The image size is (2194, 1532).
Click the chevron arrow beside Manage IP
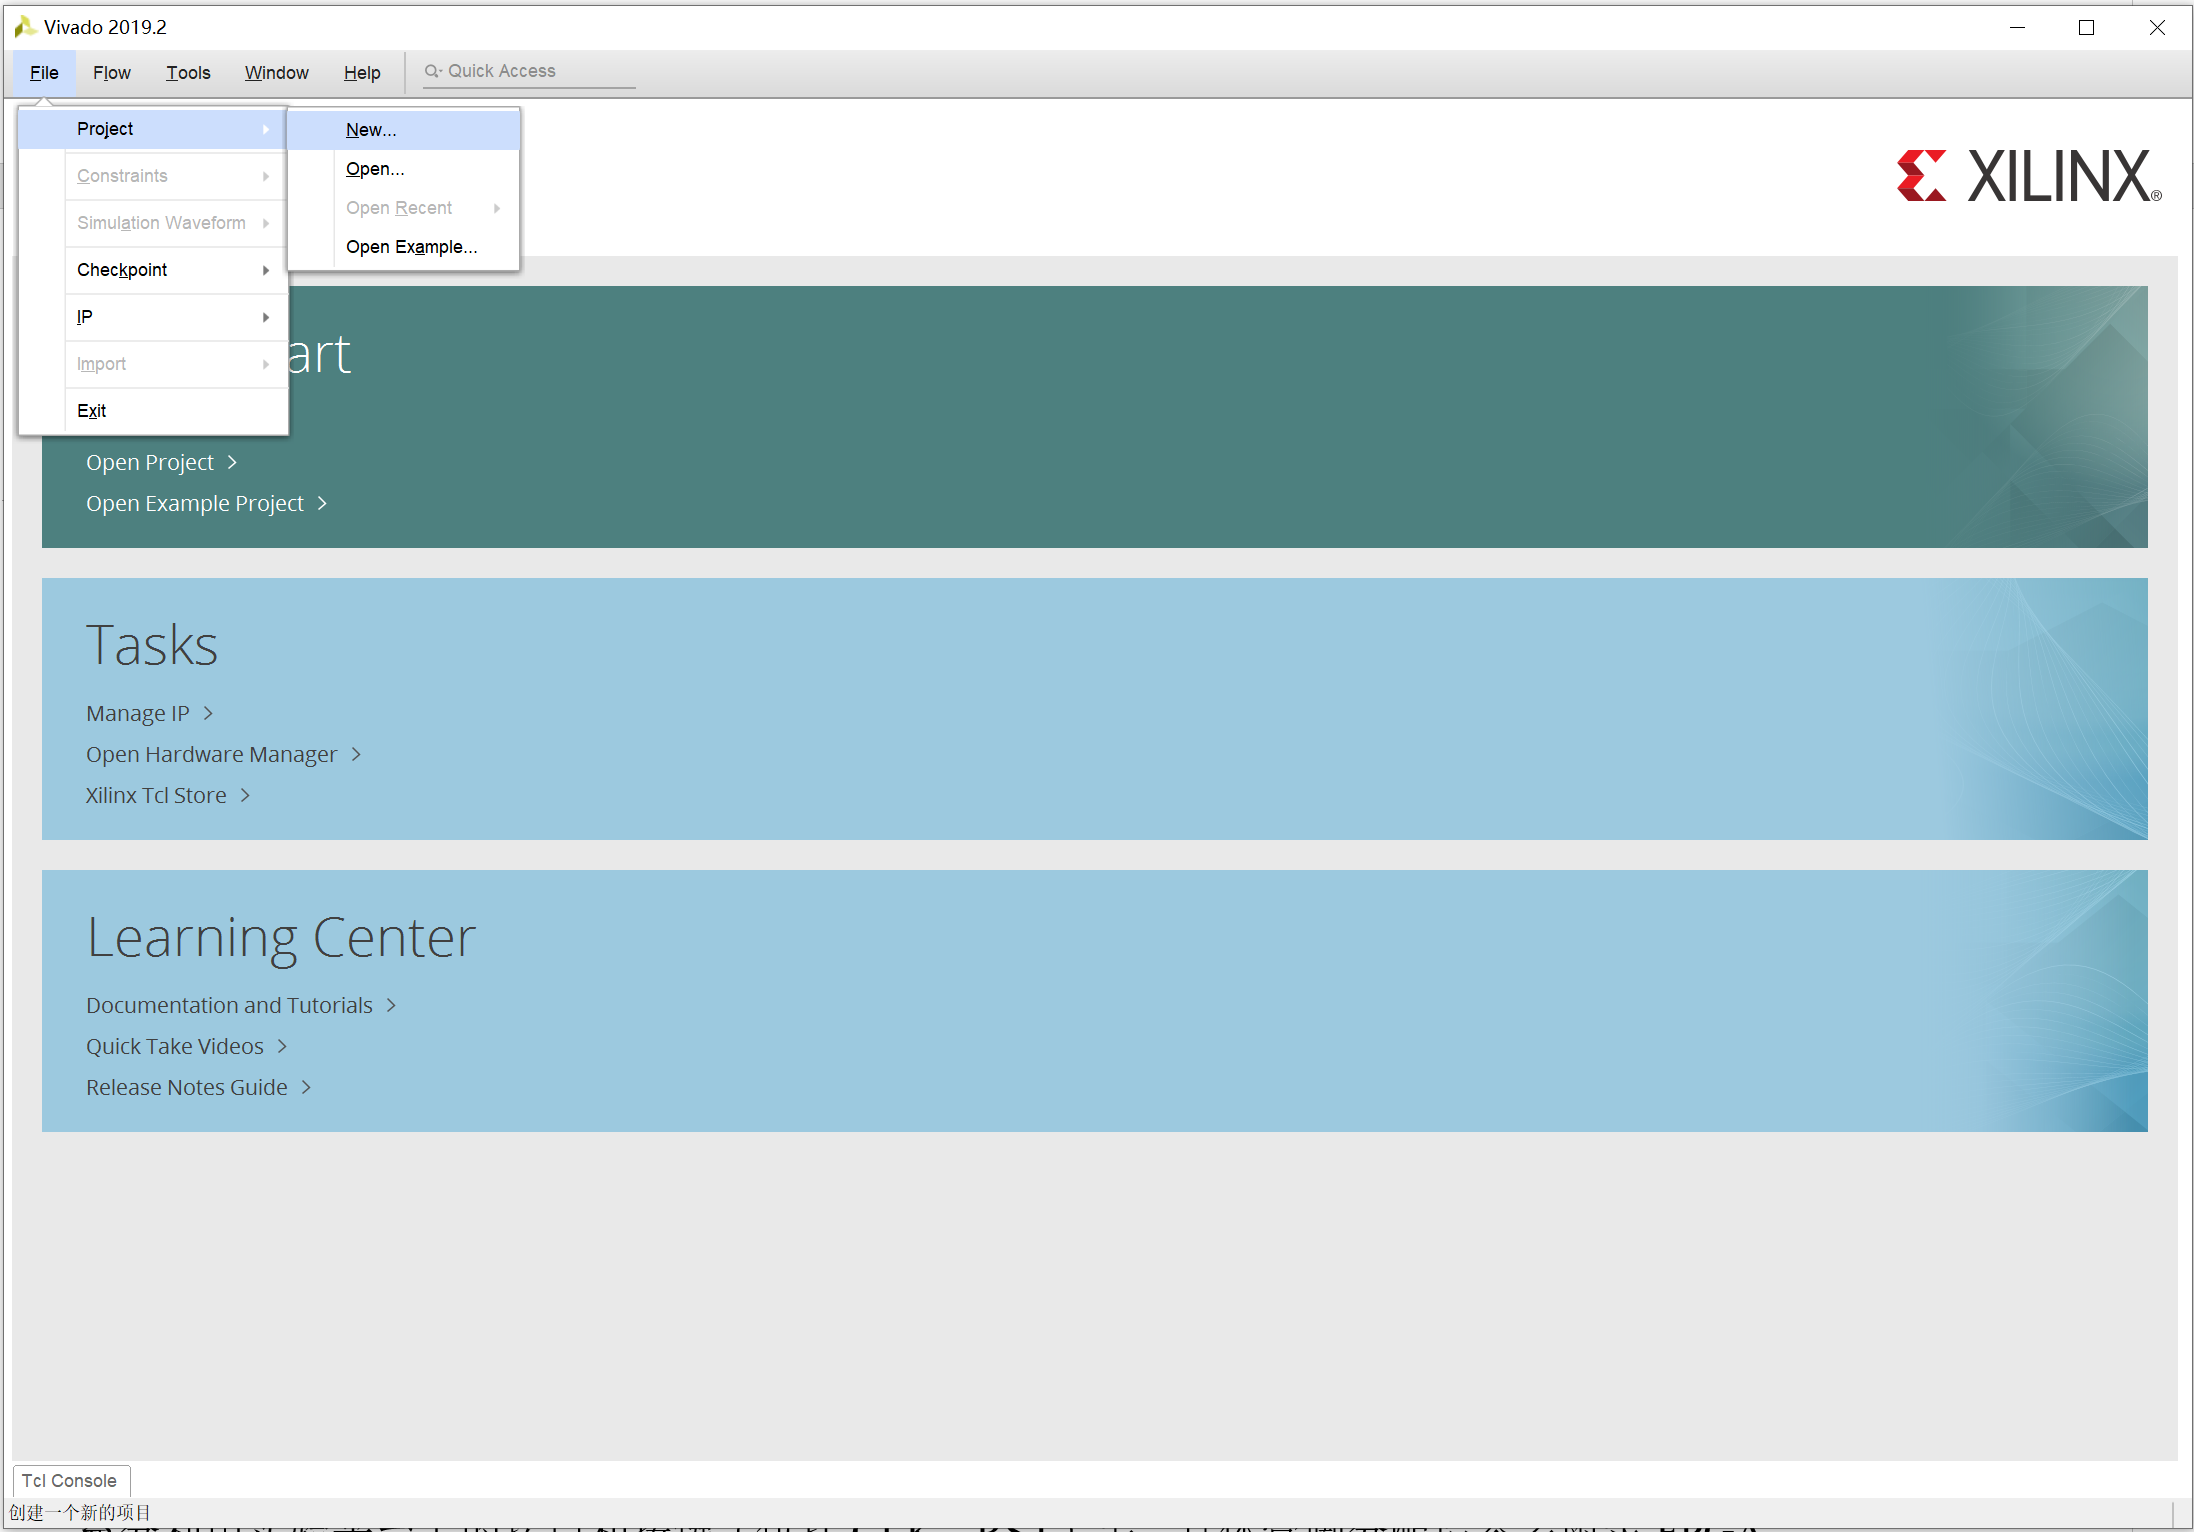(208, 713)
